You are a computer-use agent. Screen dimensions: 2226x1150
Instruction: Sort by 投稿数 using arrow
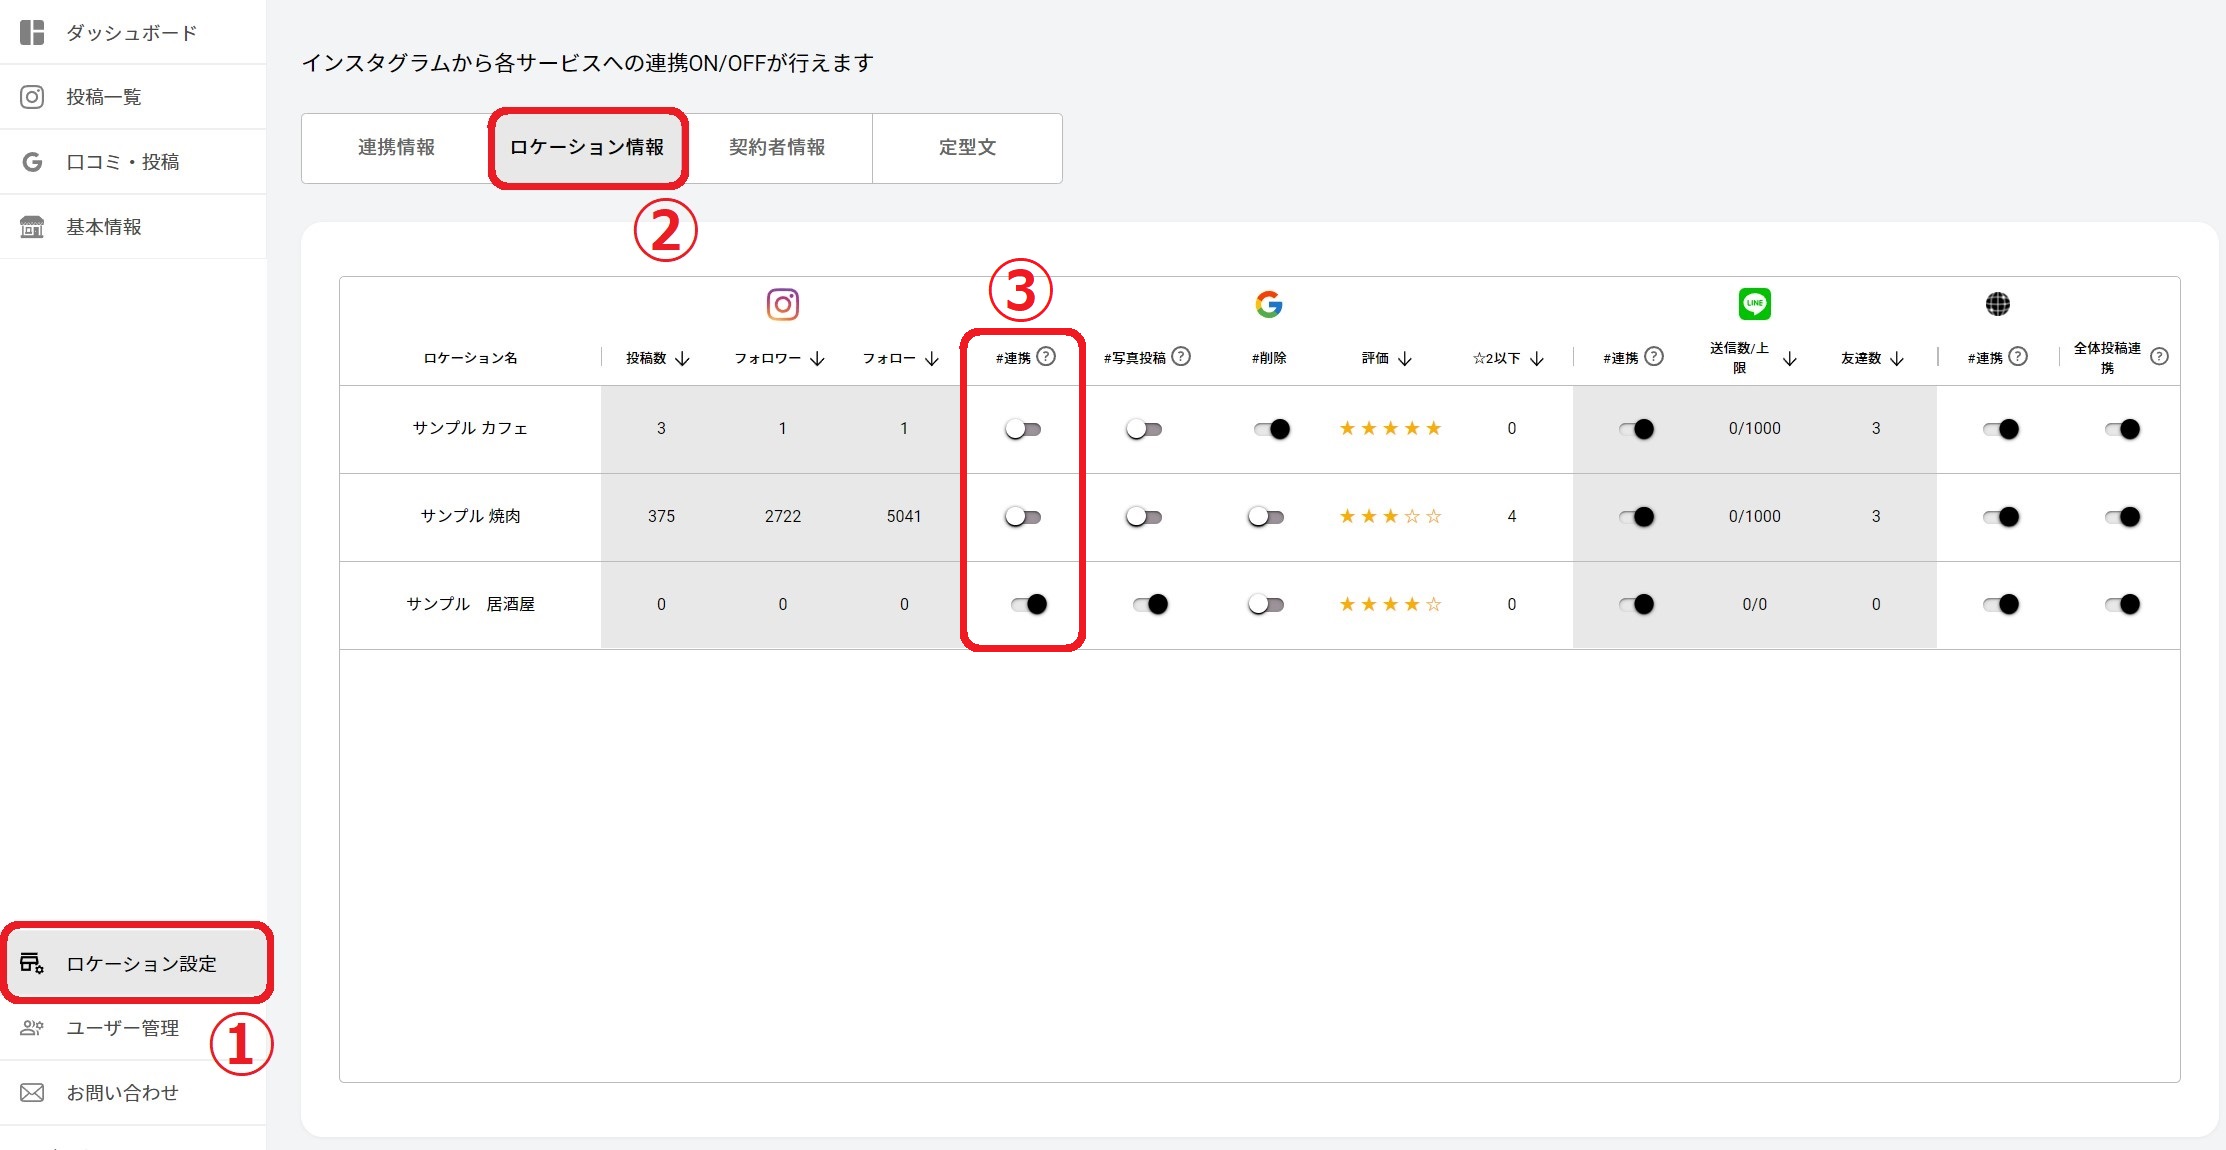pos(683,358)
